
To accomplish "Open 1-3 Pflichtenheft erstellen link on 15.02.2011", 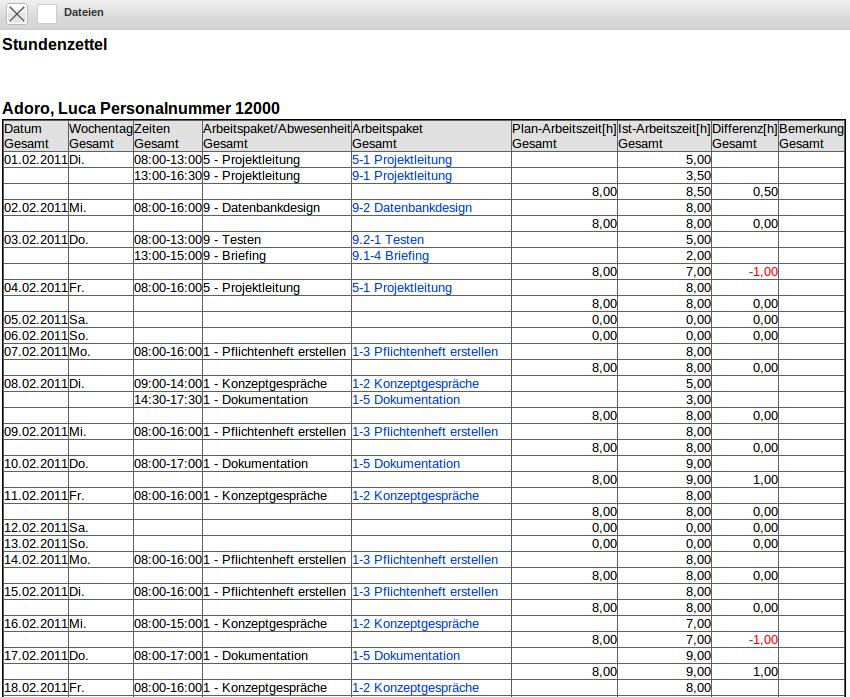I will pos(425,592).
